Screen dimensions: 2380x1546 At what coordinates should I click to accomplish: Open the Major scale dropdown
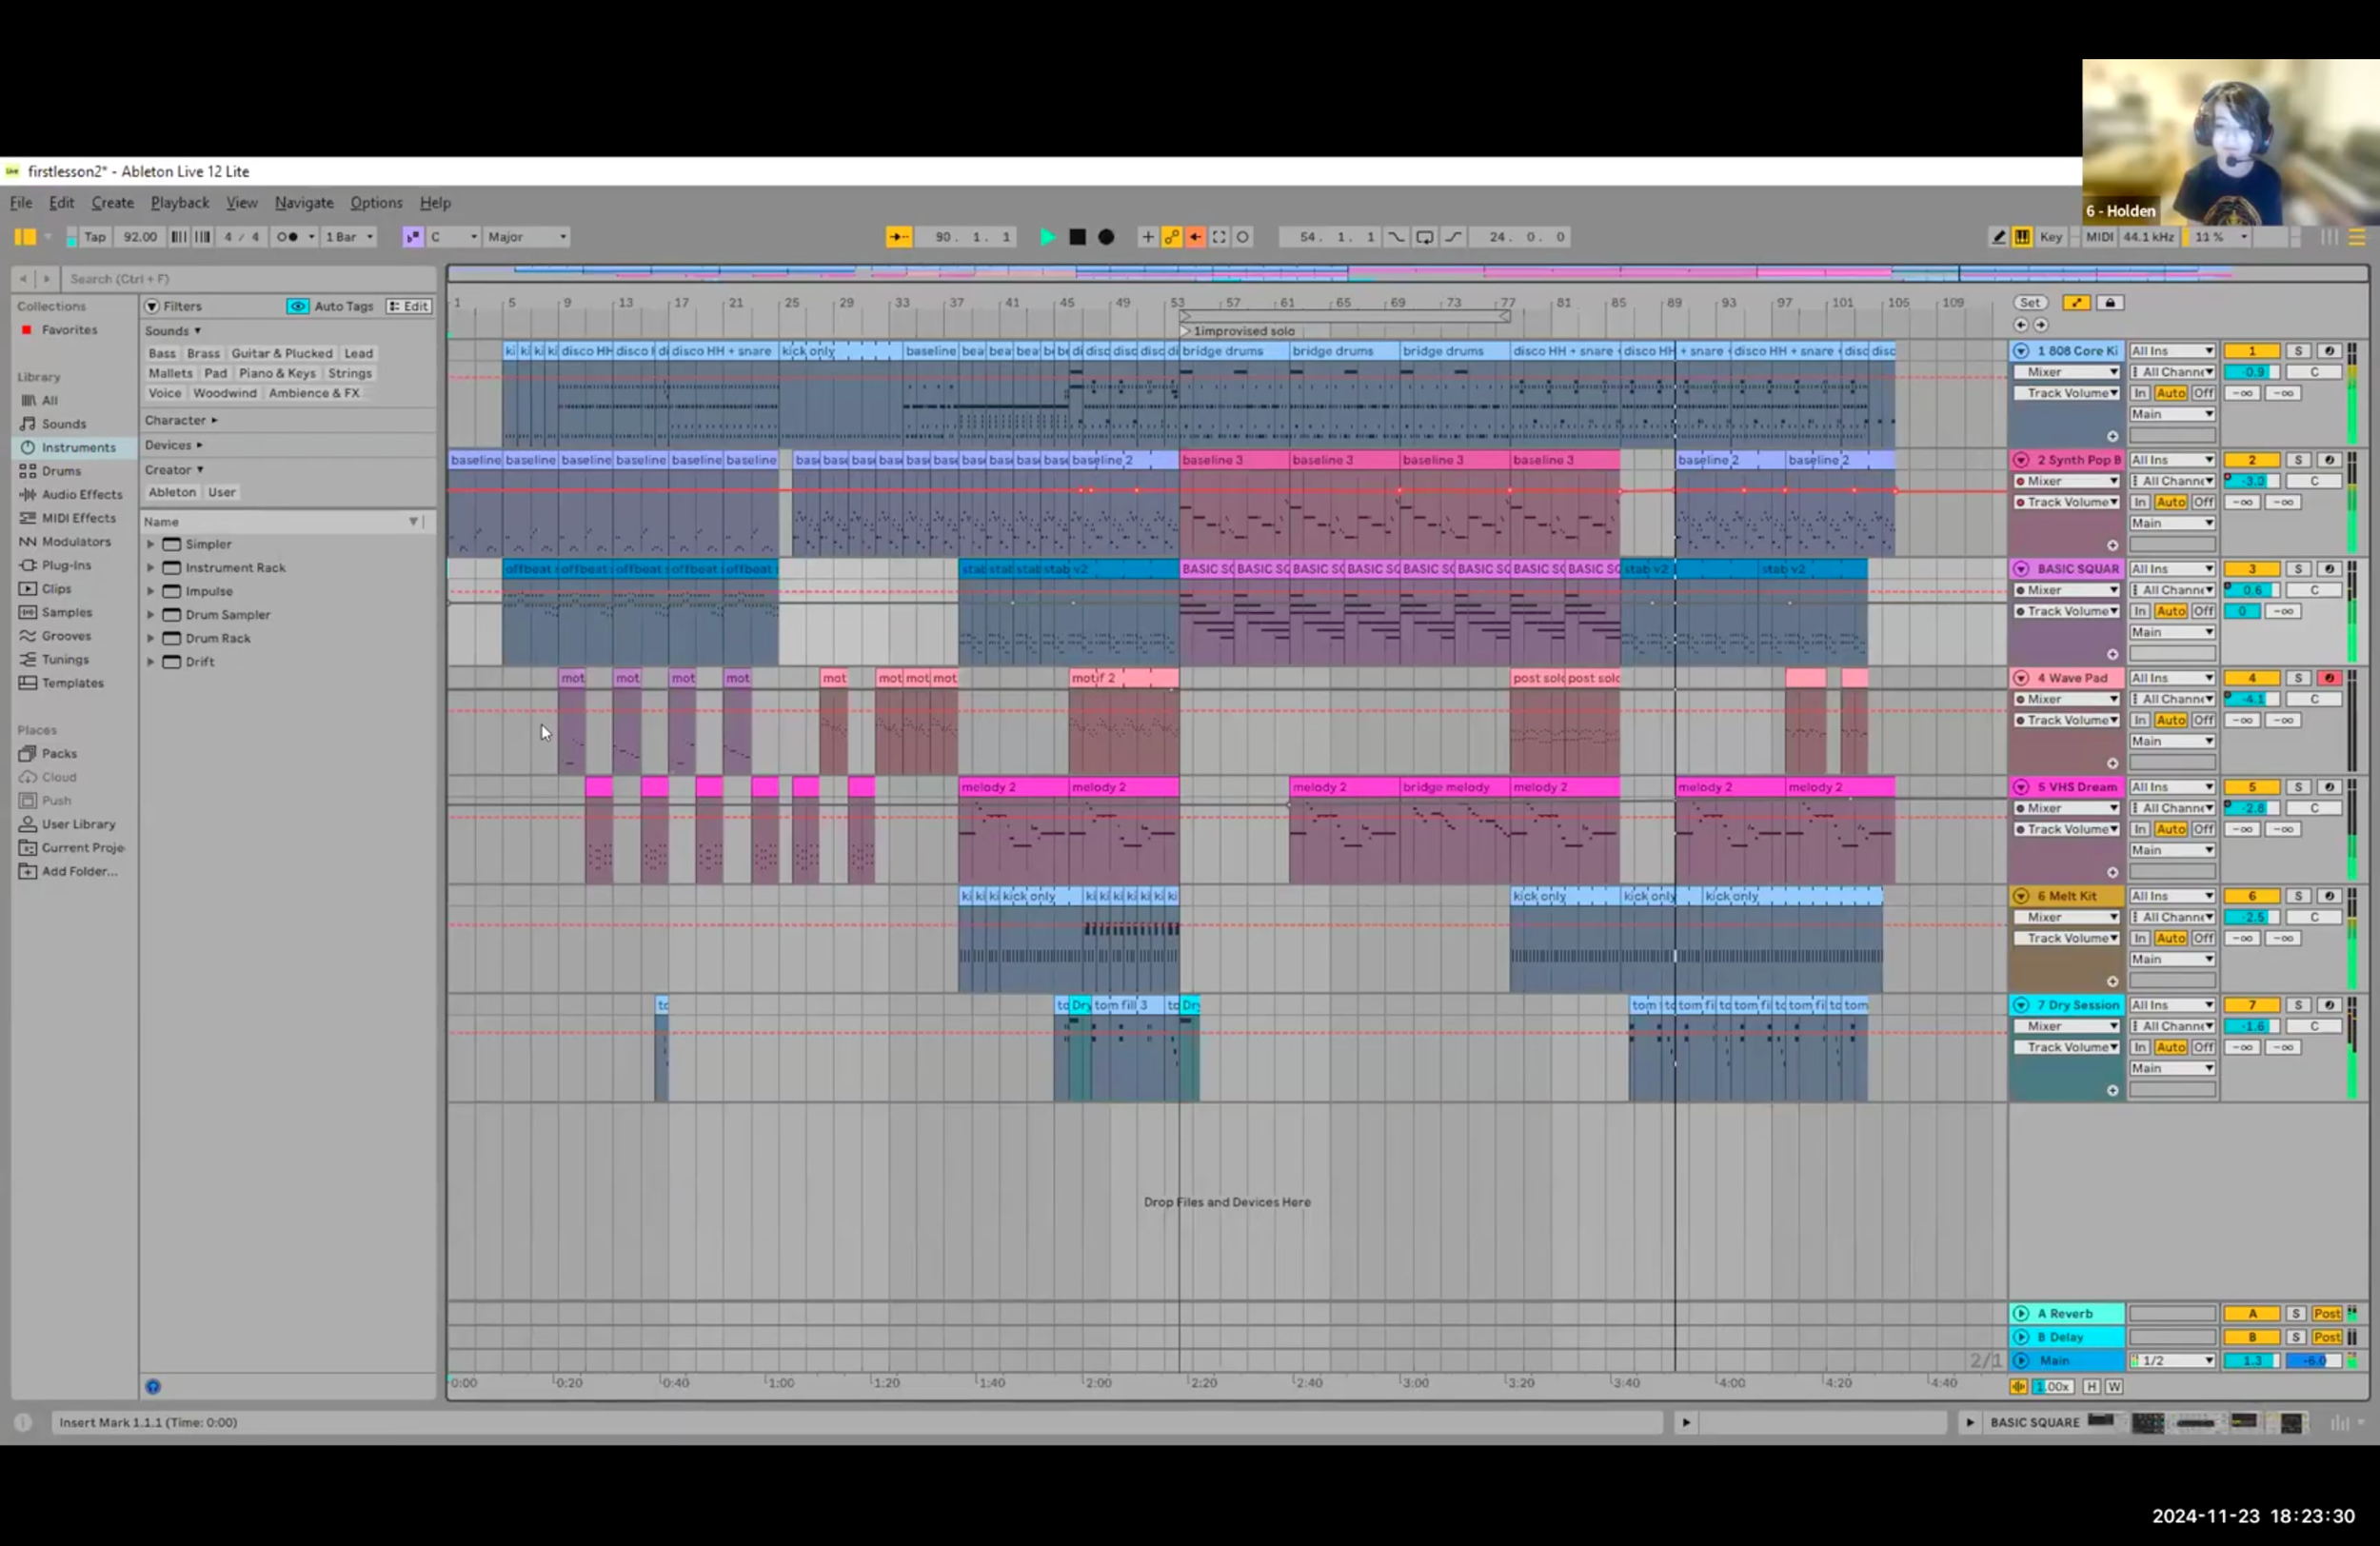527,237
